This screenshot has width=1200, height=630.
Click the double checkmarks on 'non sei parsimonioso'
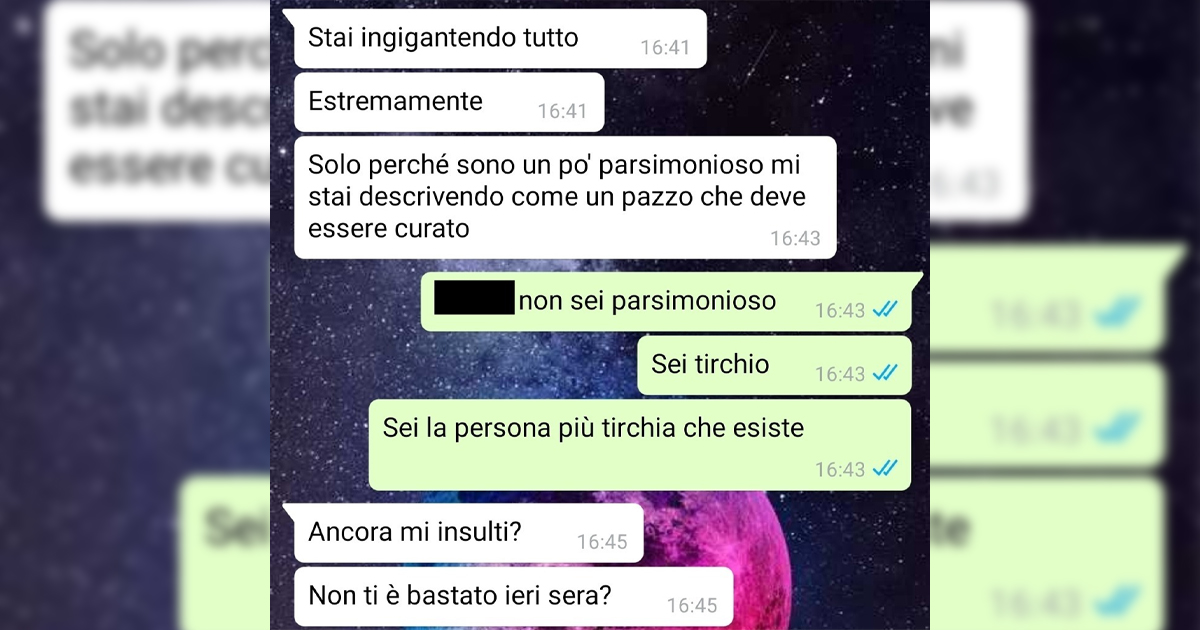pyautogui.click(x=884, y=310)
